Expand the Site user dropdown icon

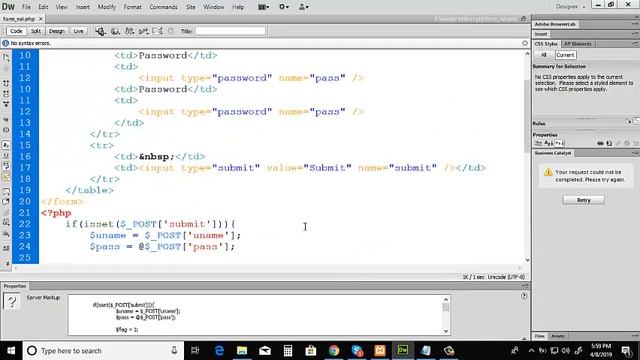(304, 7)
